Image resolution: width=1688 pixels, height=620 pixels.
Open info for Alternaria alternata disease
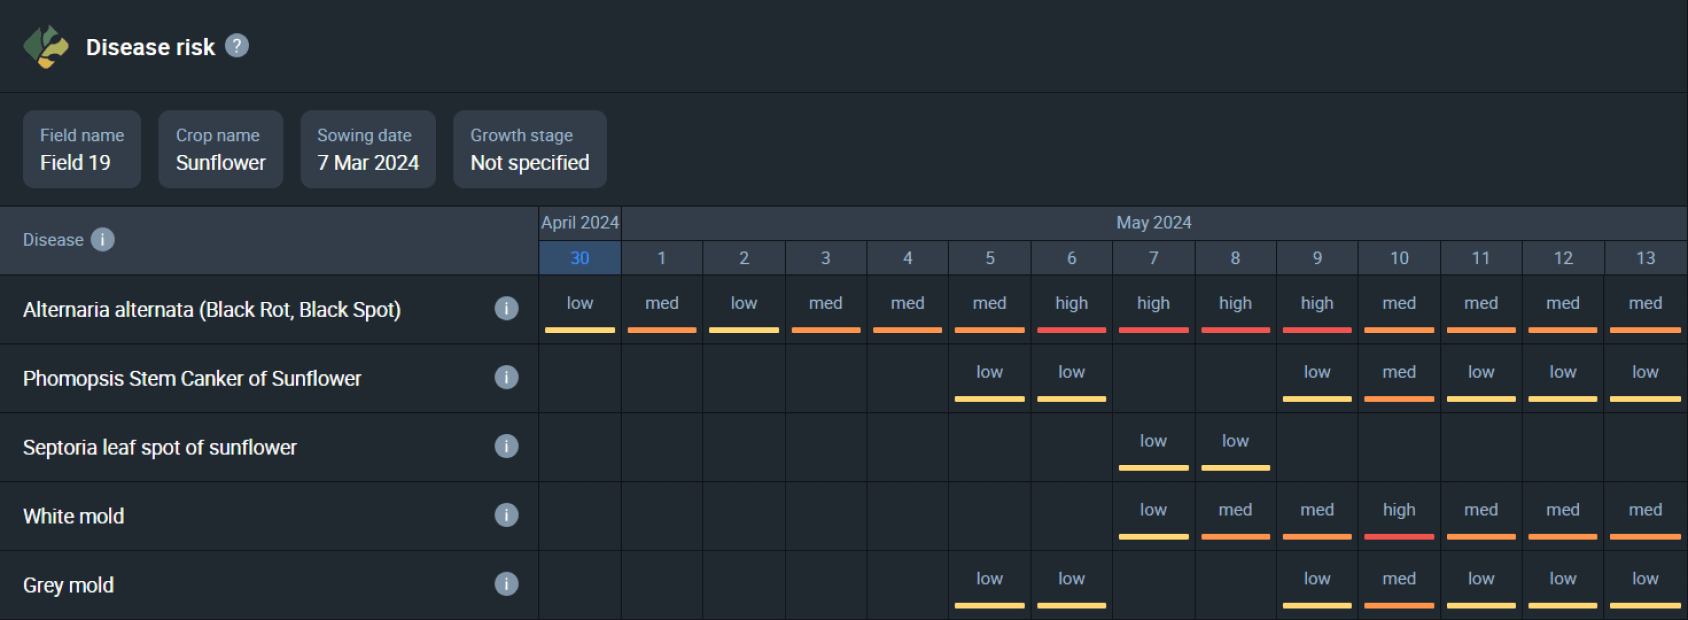coord(507,309)
